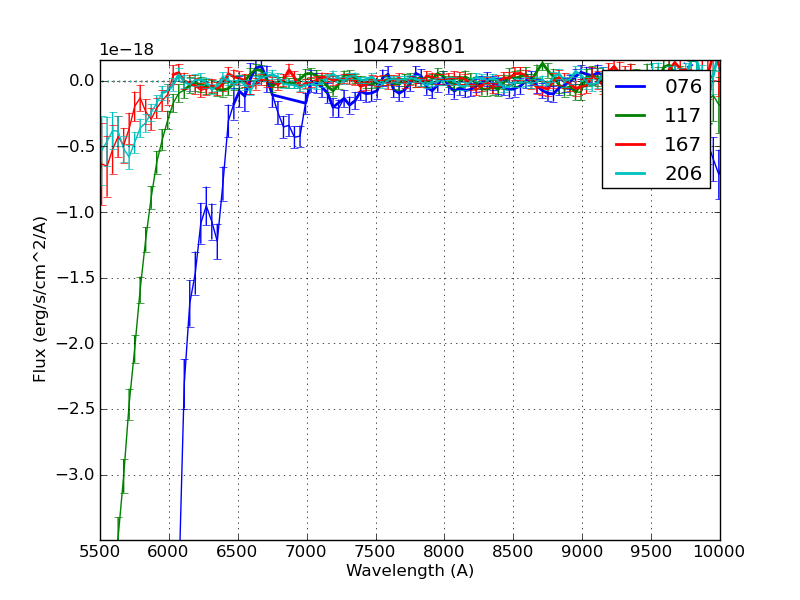Screen dimensions: 800x600
Task: Select the 117 legend label
Action: pos(683,116)
